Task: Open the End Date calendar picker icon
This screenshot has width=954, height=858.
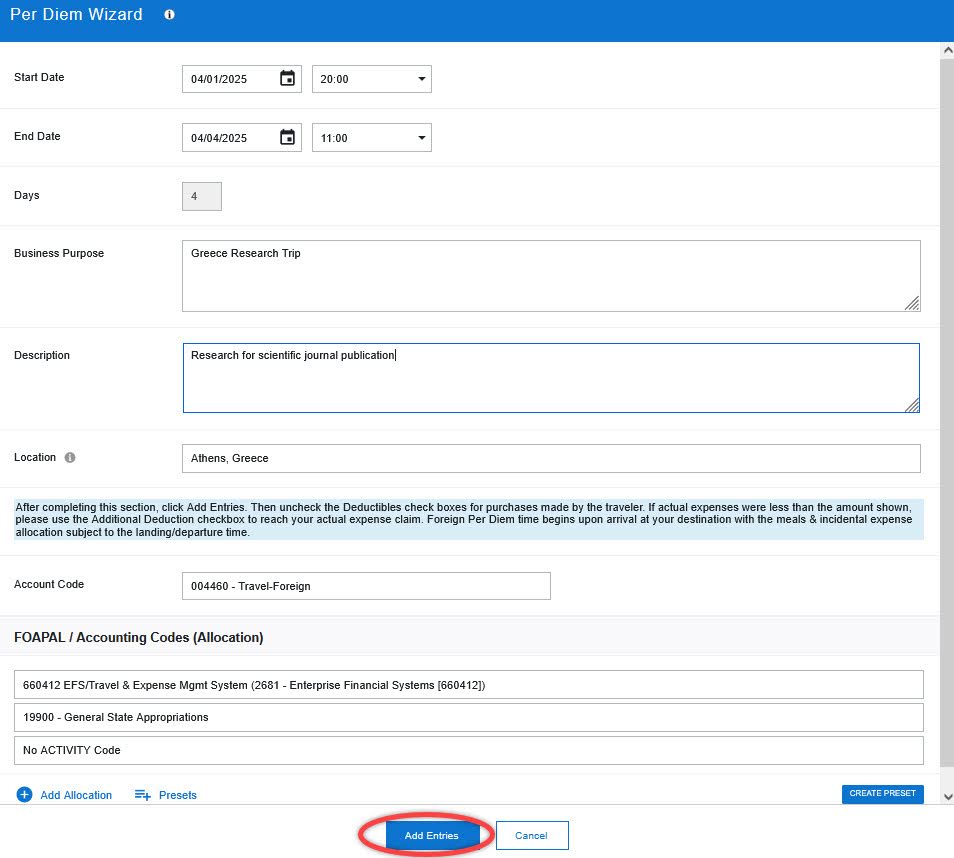Action: (287, 138)
